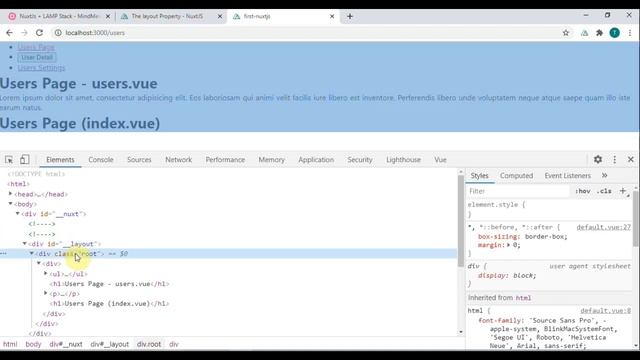
Task: Open default.vue:27 source link
Action: tap(603, 227)
